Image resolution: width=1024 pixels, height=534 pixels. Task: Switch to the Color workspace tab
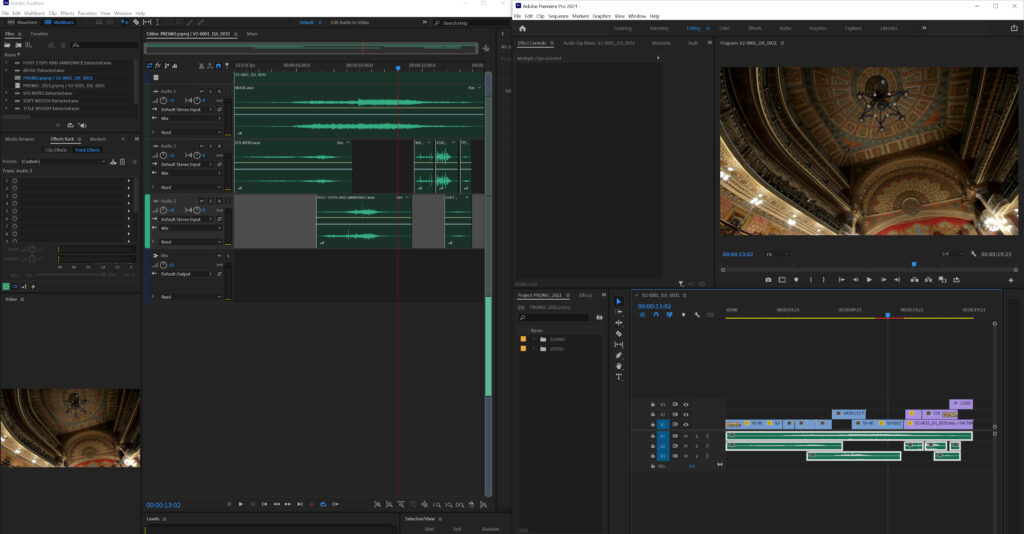[x=724, y=29]
